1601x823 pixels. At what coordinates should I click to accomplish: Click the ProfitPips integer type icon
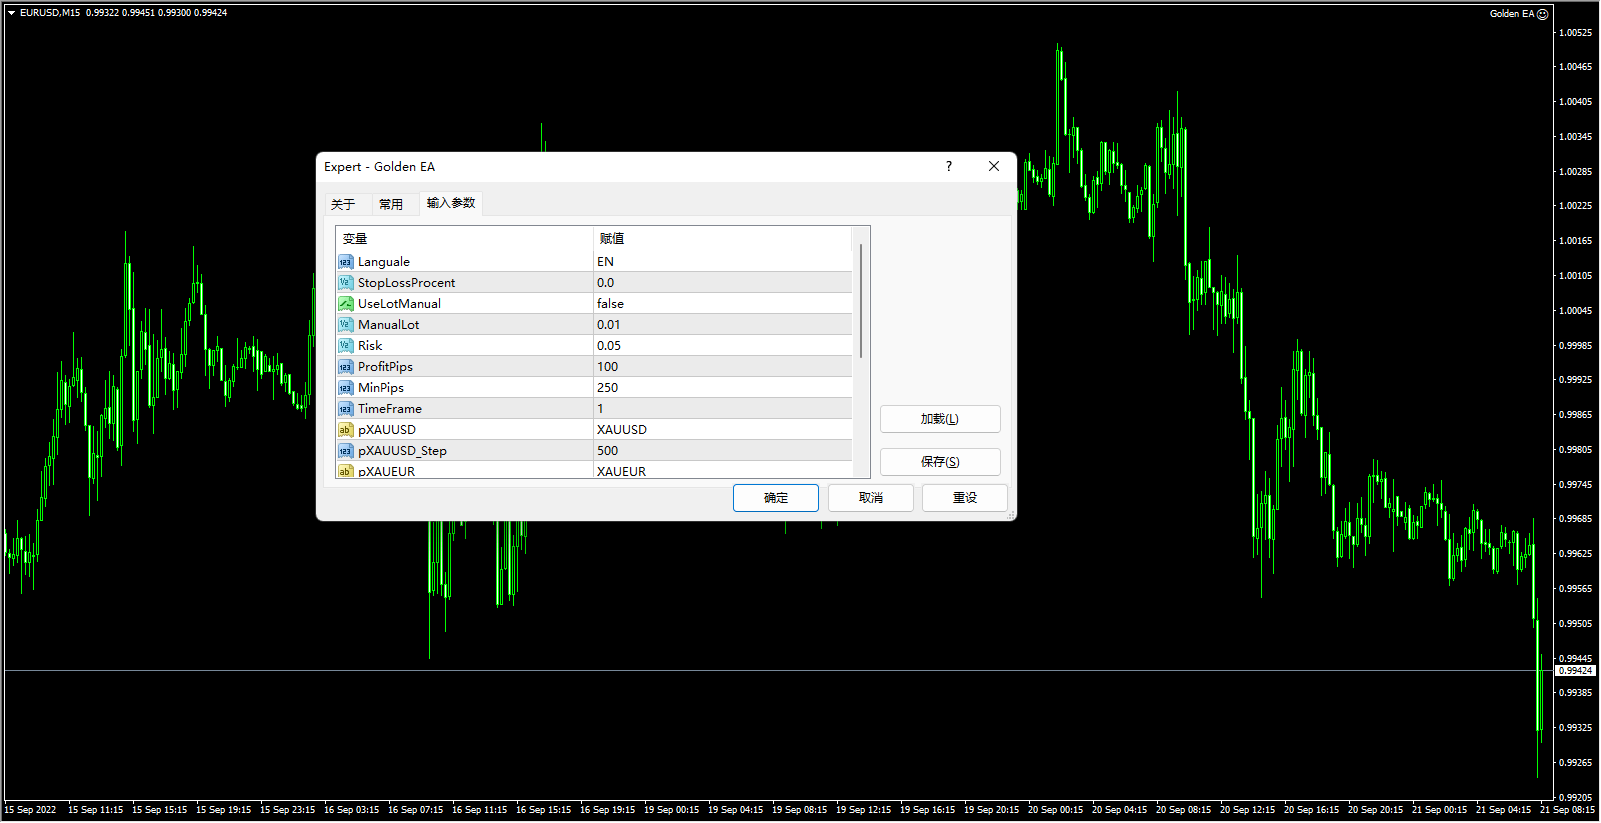345,367
